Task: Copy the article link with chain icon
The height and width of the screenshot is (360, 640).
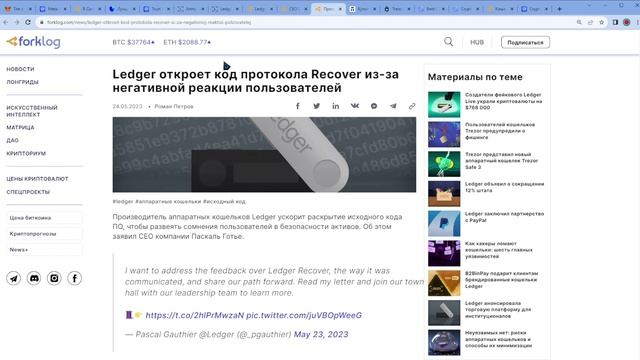Action: coord(412,106)
